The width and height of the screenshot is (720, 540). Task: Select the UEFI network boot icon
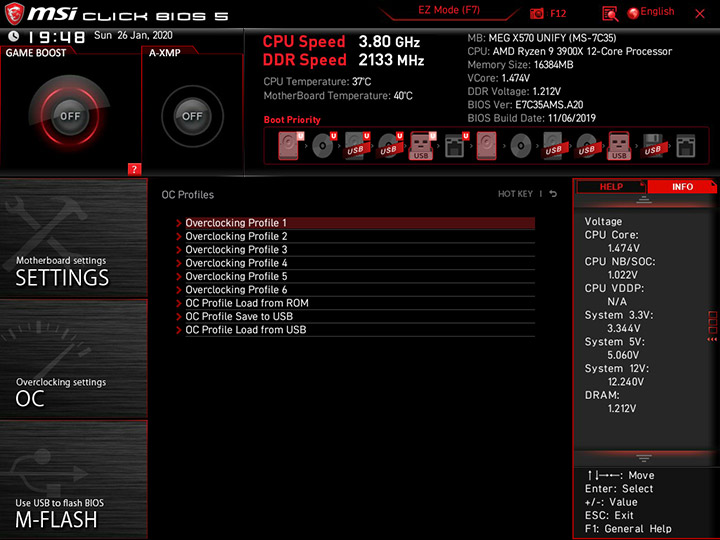pyautogui.click(x=456, y=146)
